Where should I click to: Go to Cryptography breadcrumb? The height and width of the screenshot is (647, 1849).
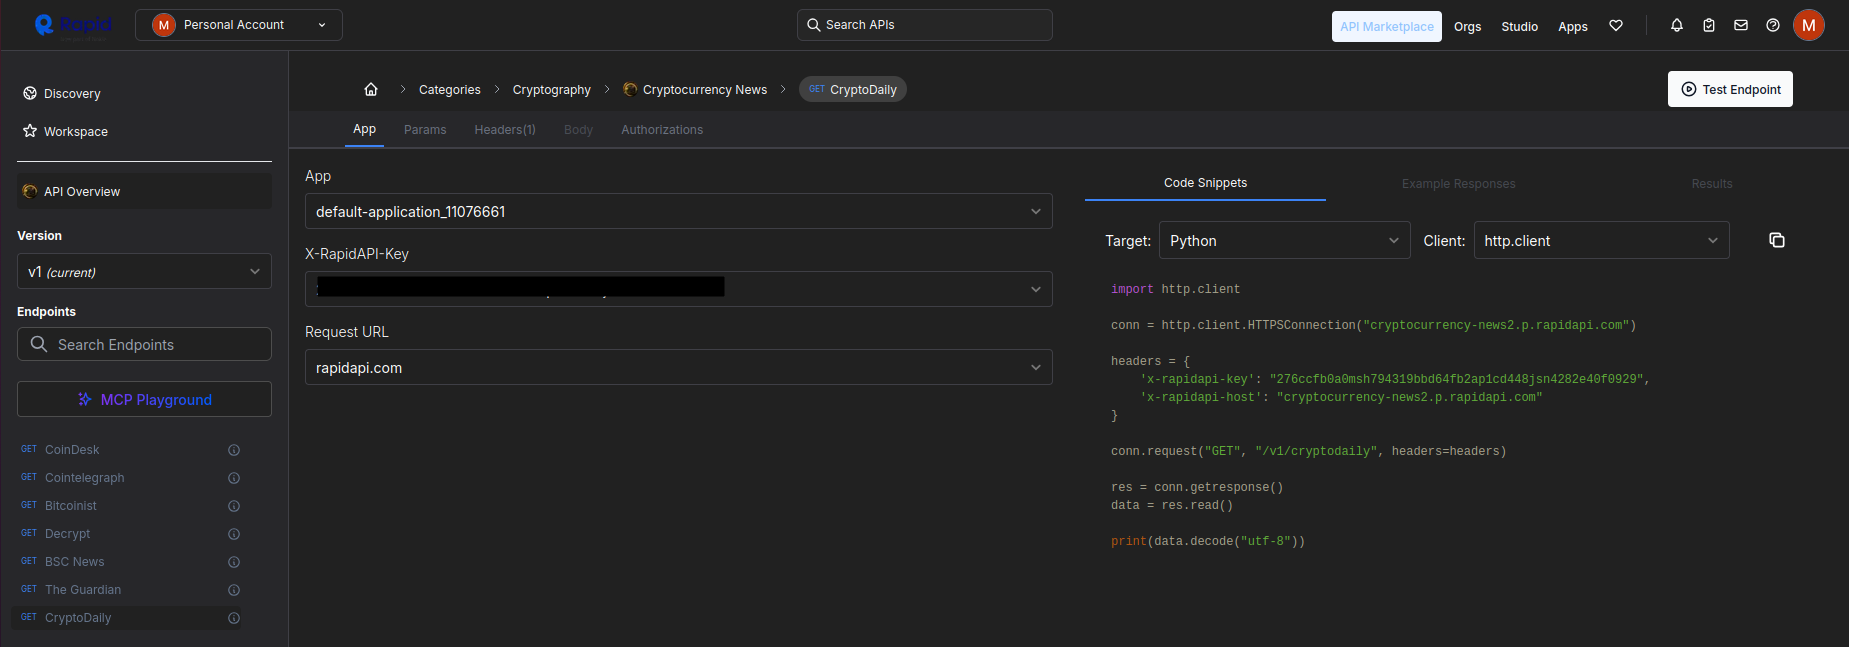(x=552, y=90)
